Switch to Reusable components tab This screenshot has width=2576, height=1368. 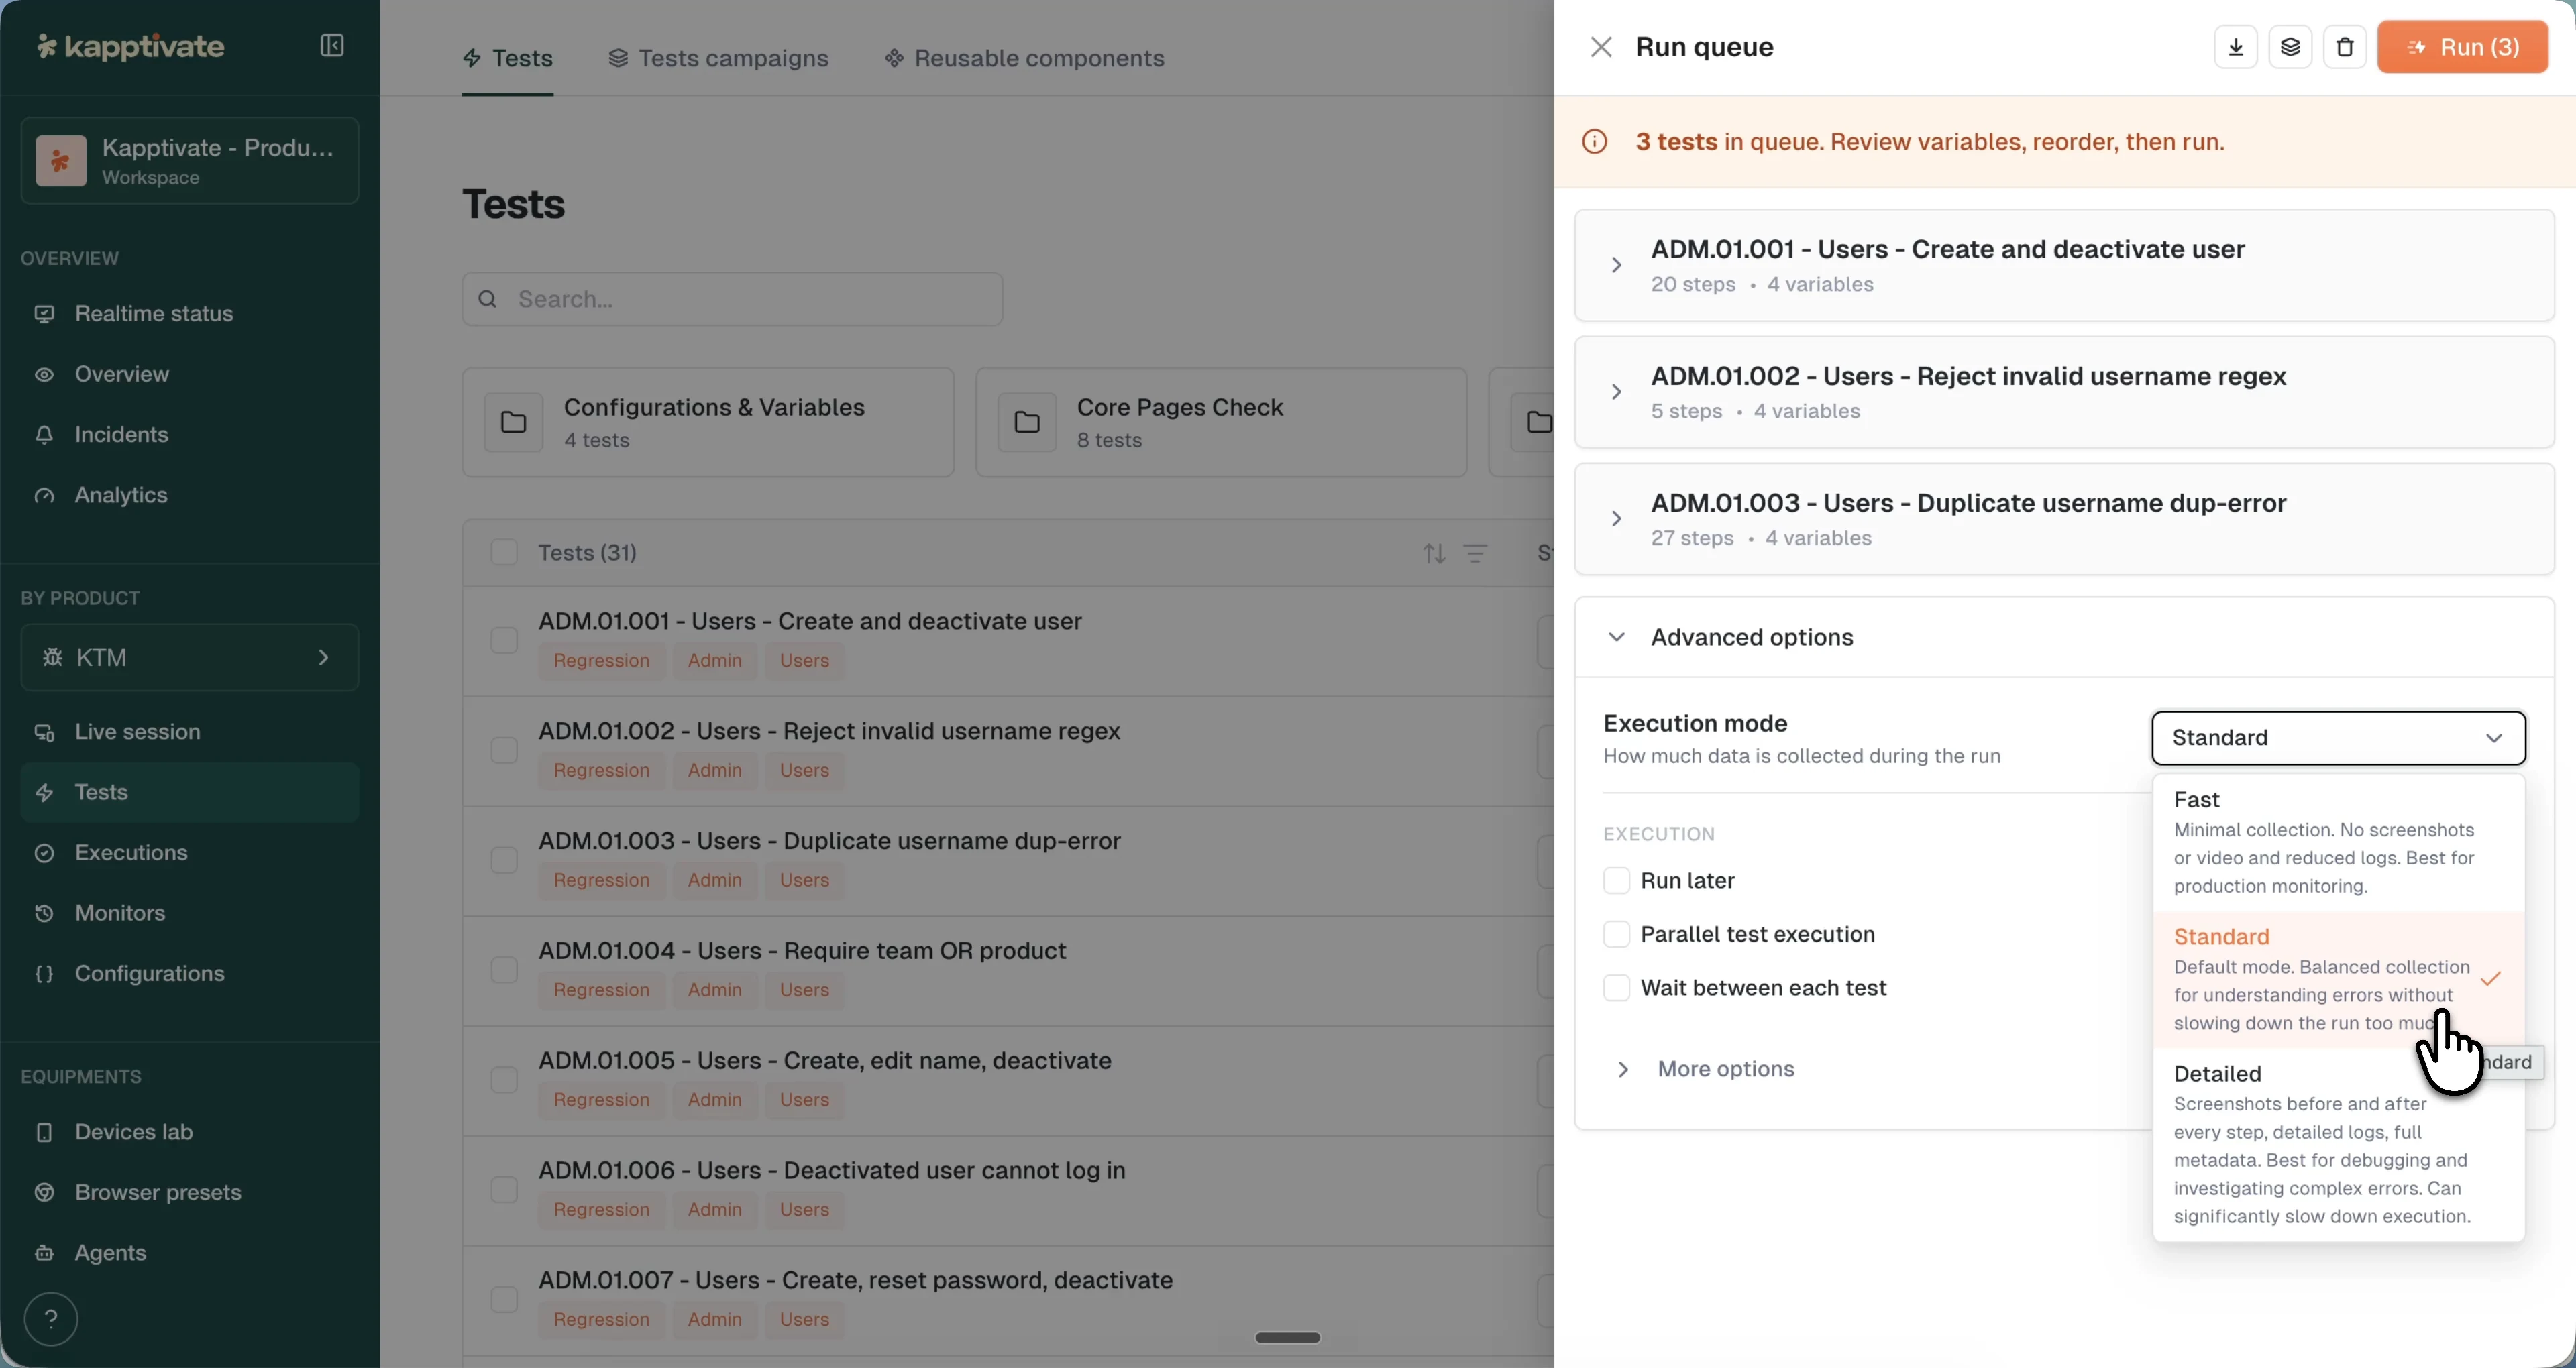1024,58
